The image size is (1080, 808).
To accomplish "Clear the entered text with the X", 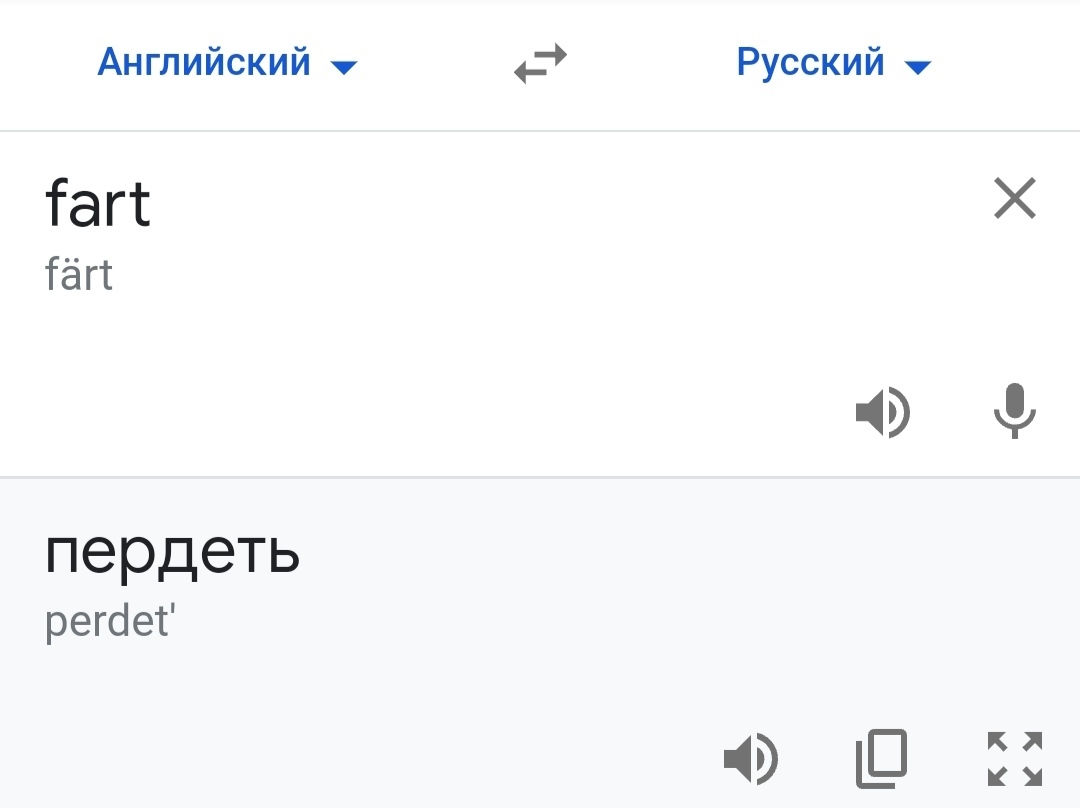I will (x=1015, y=199).
